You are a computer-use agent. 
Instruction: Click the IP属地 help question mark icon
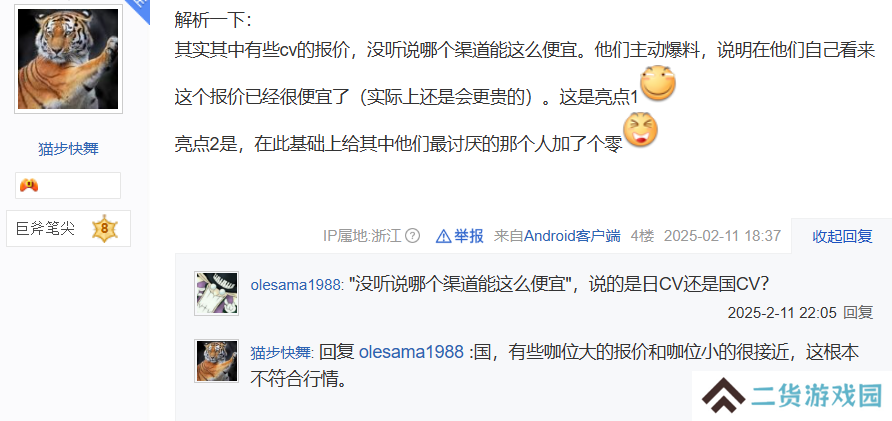[x=414, y=236]
